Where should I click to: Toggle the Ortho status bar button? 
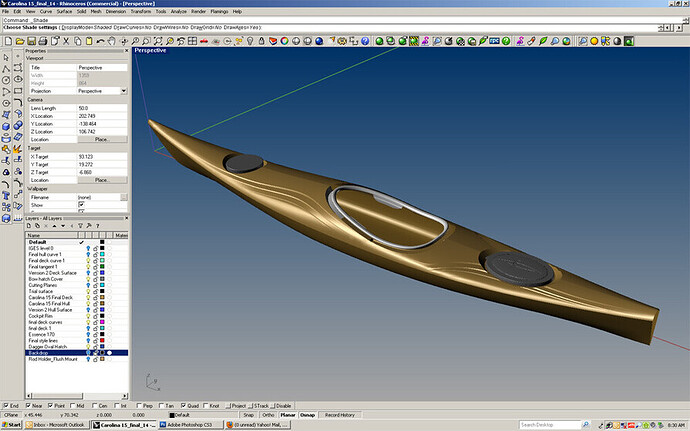click(268, 415)
